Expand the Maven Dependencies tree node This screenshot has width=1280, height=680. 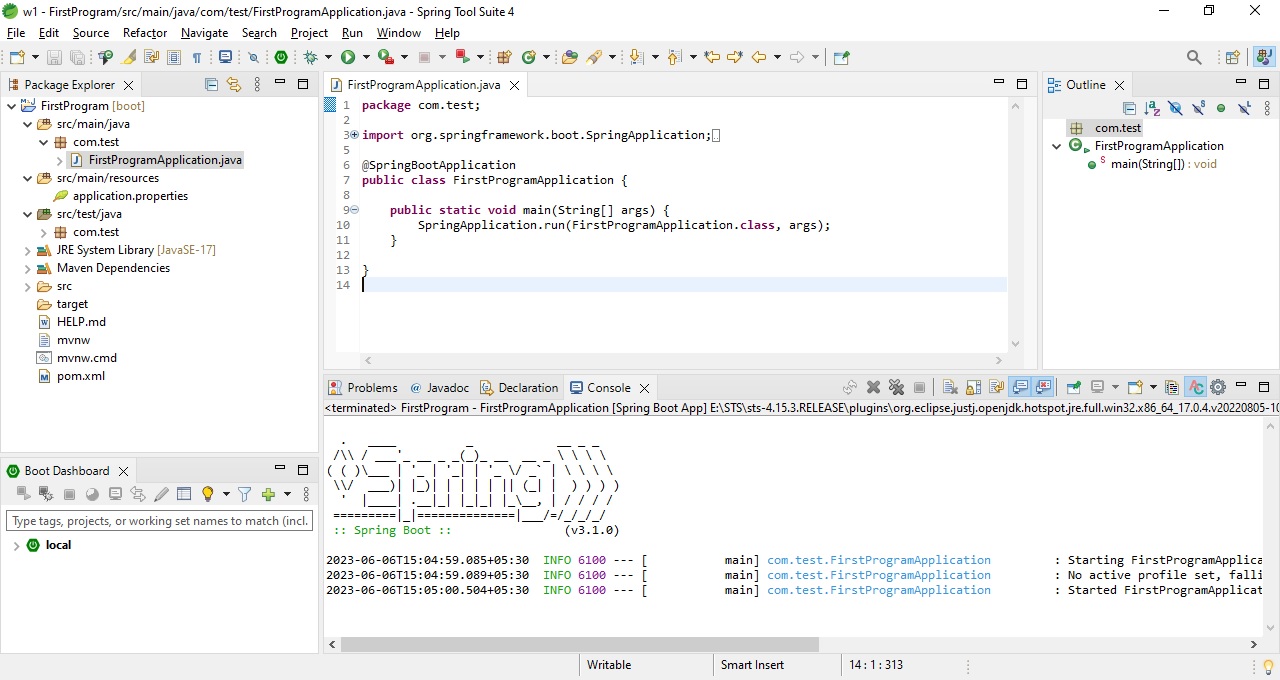(x=27, y=268)
